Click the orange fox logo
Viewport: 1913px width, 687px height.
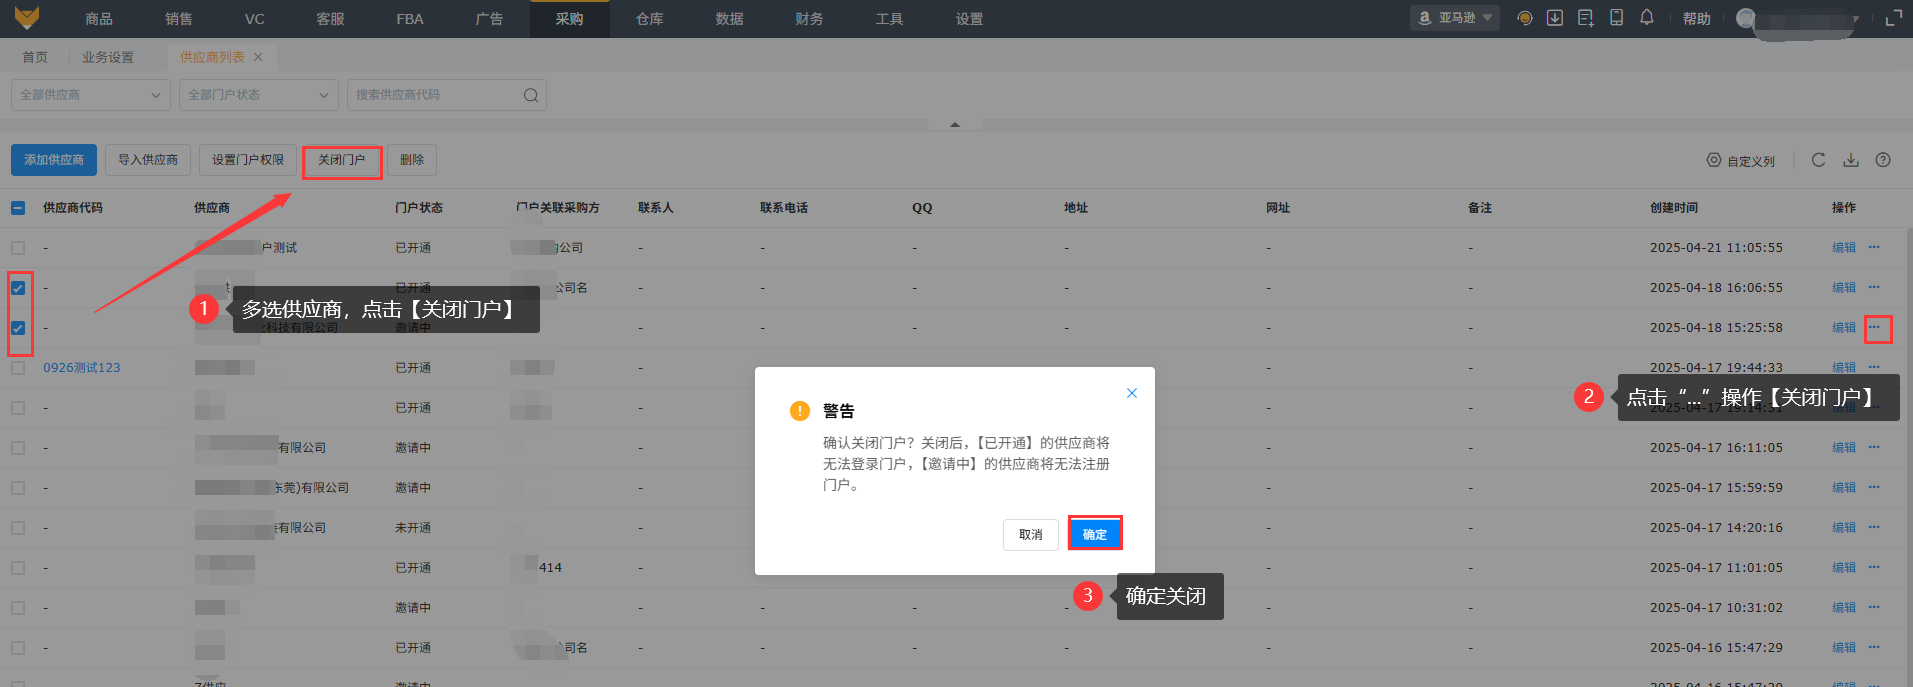(27, 18)
